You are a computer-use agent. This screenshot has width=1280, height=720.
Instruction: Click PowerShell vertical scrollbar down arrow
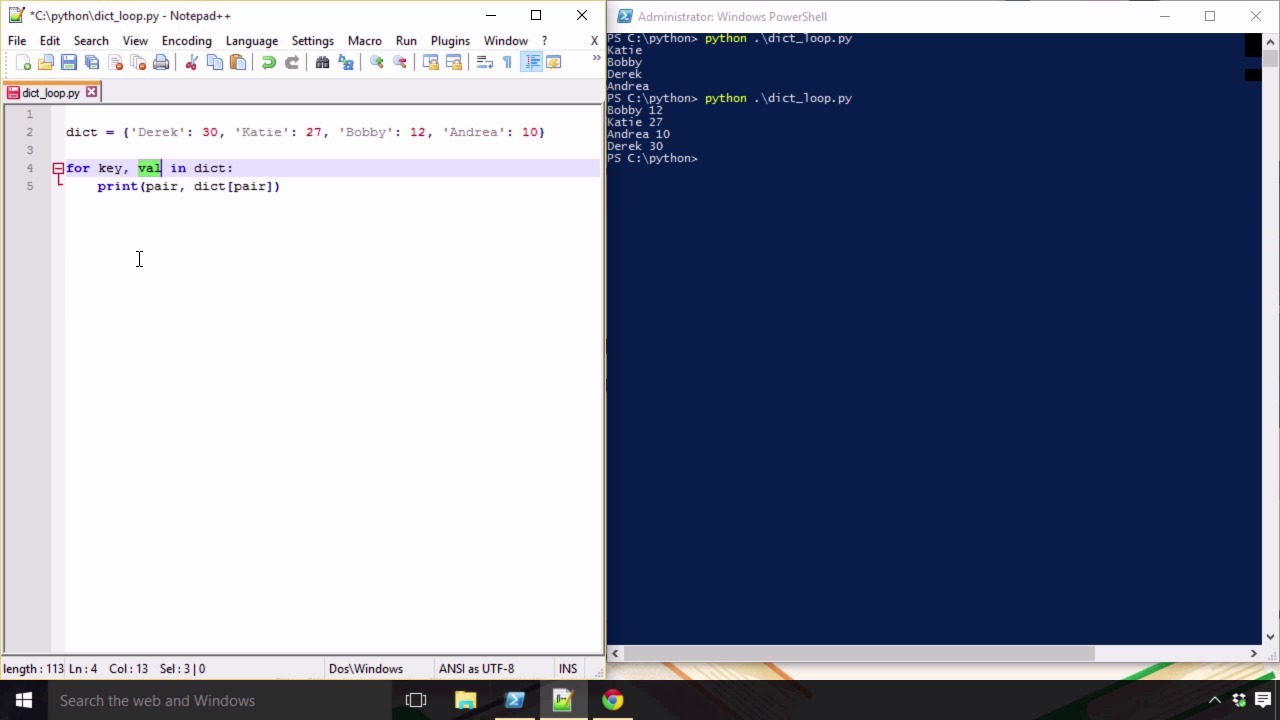click(x=1271, y=637)
